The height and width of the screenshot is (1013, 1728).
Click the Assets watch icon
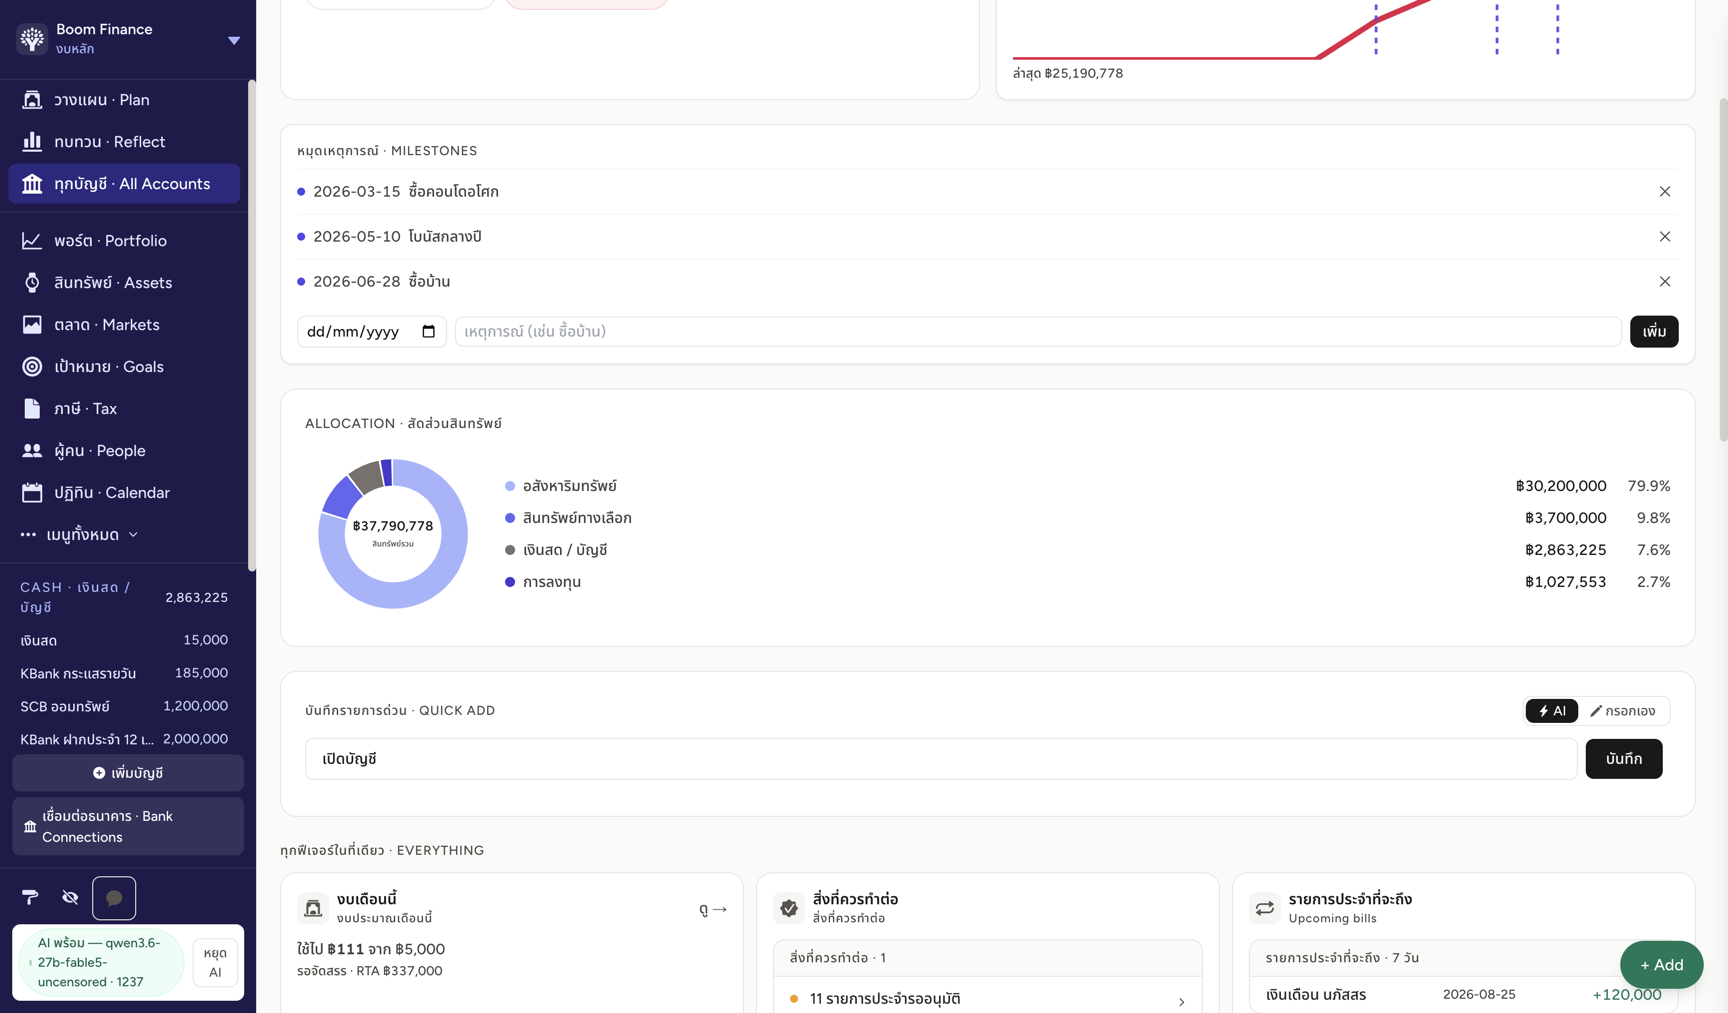tap(32, 283)
